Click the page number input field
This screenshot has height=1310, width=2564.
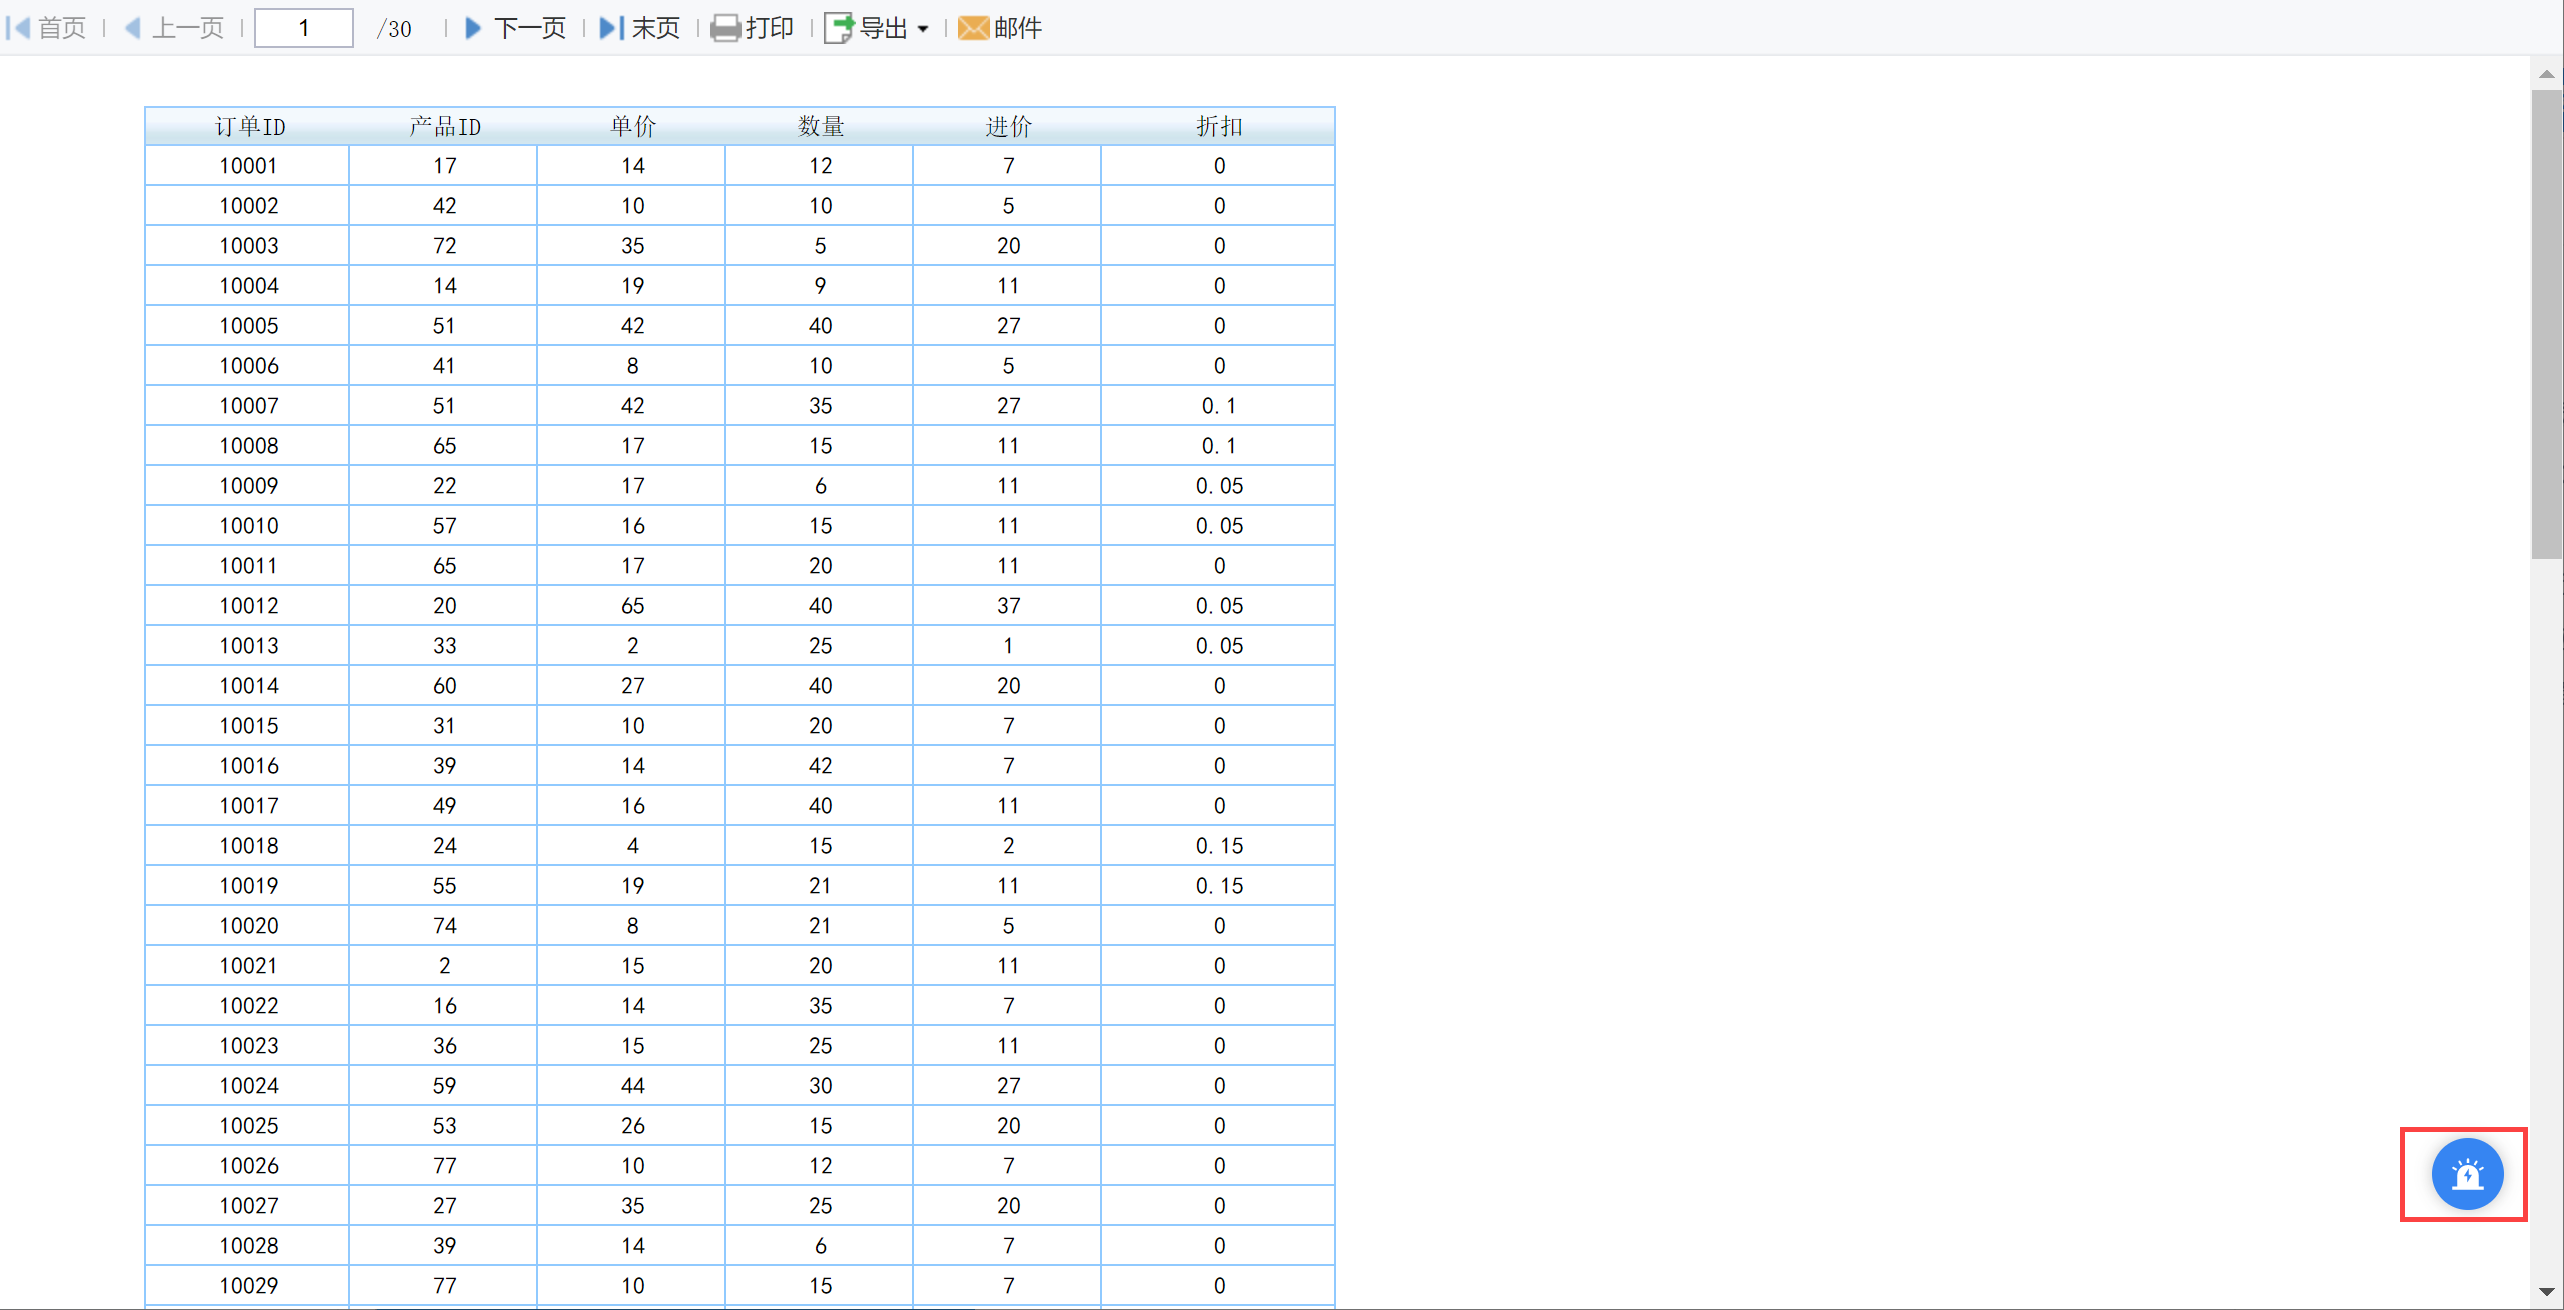pyautogui.click(x=303, y=28)
